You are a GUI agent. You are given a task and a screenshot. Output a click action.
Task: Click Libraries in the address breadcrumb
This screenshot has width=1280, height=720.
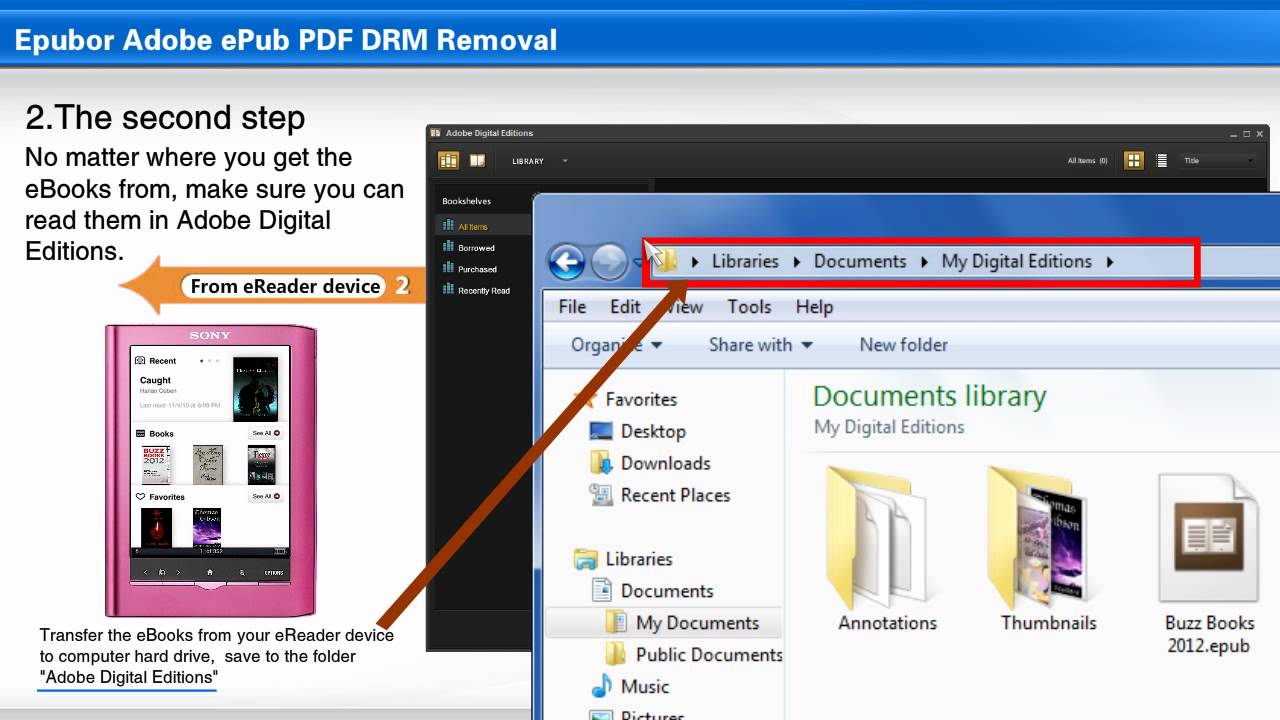click(x=745, y=261)
